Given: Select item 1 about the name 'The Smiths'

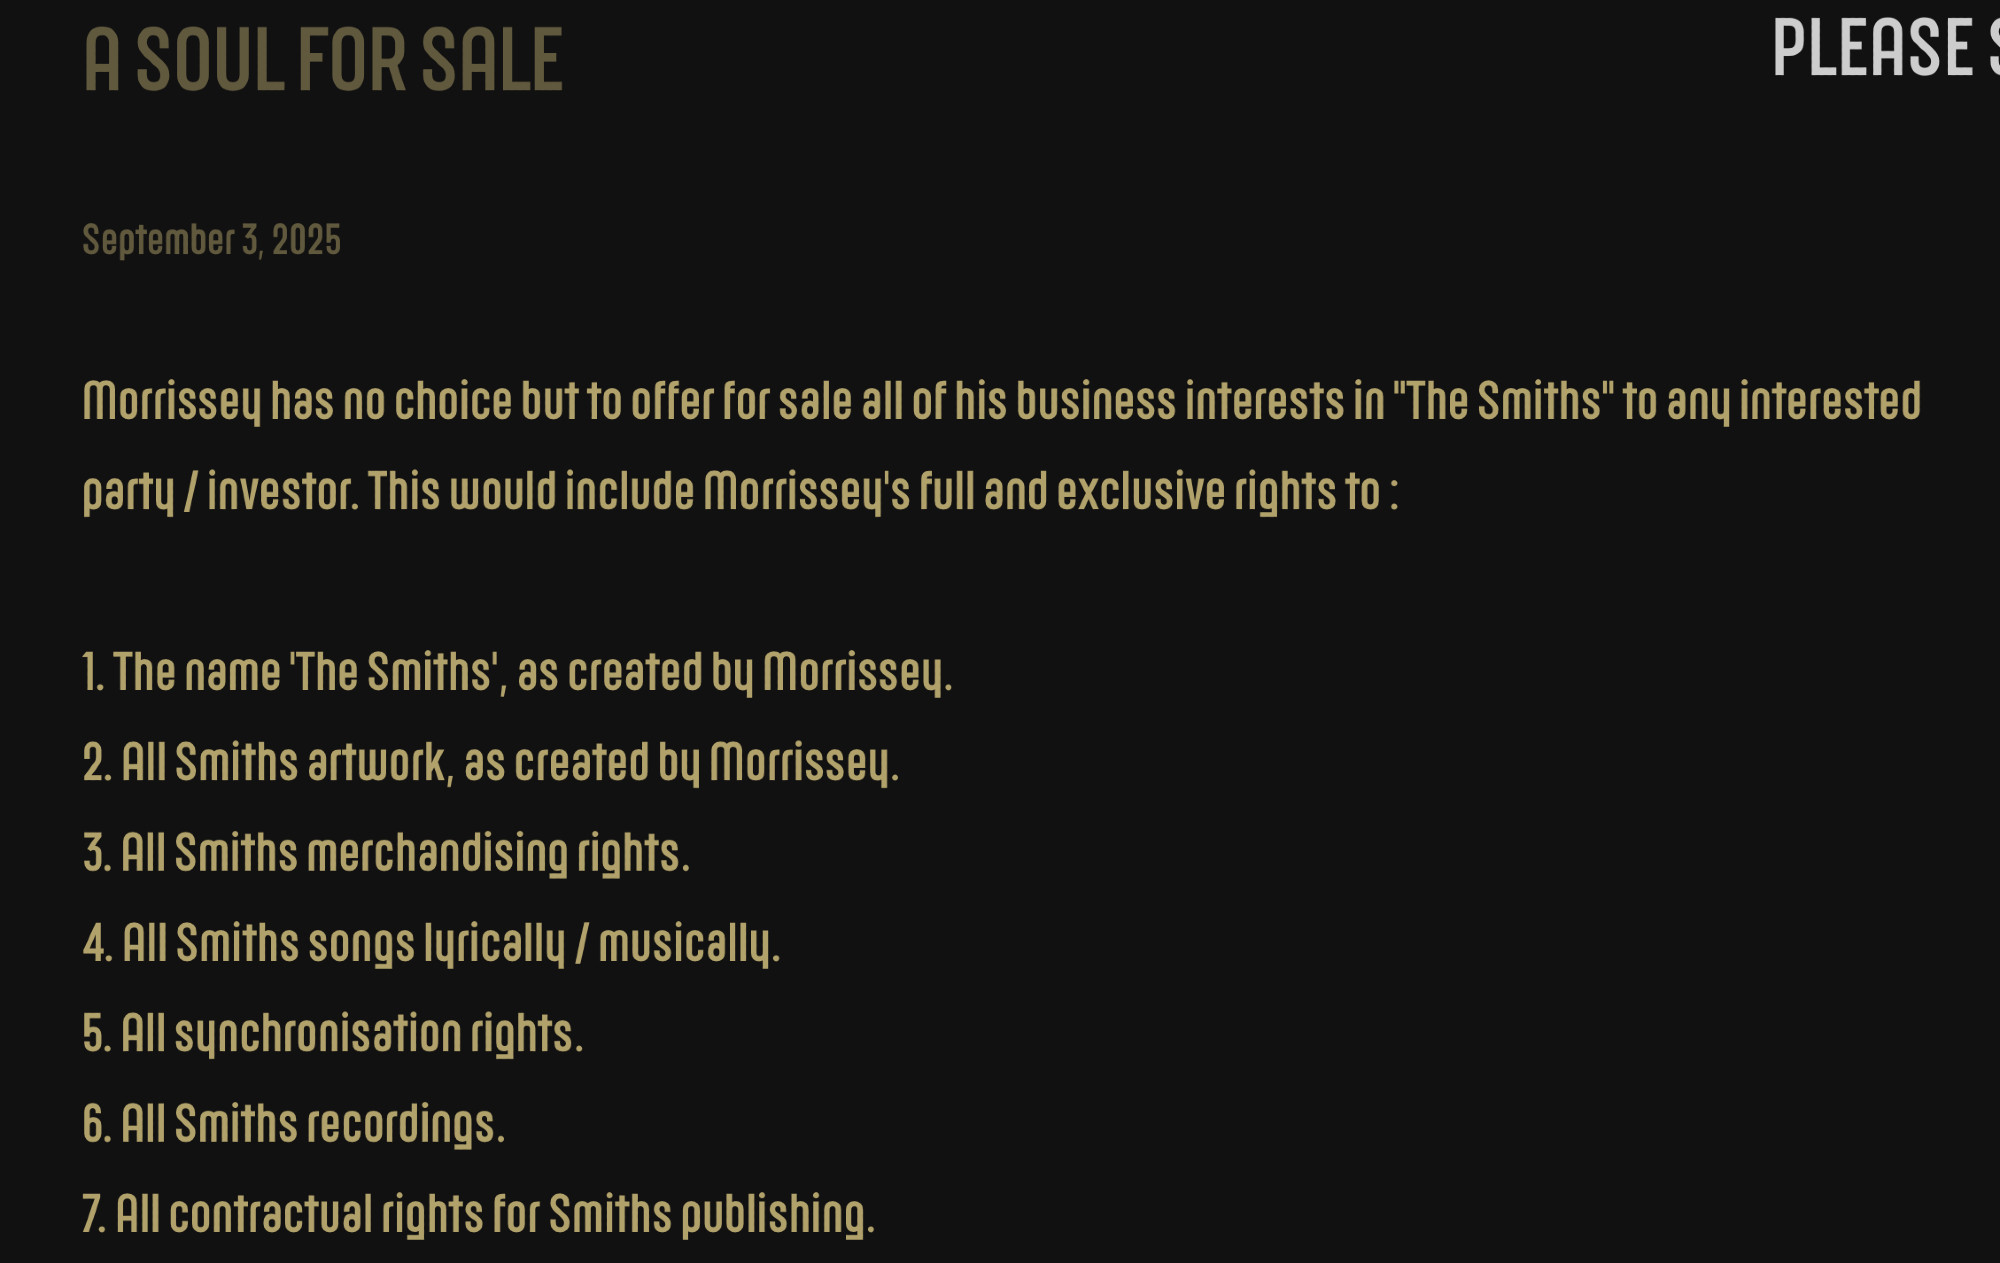Looking at the screenshot, I should coord(517,672).
